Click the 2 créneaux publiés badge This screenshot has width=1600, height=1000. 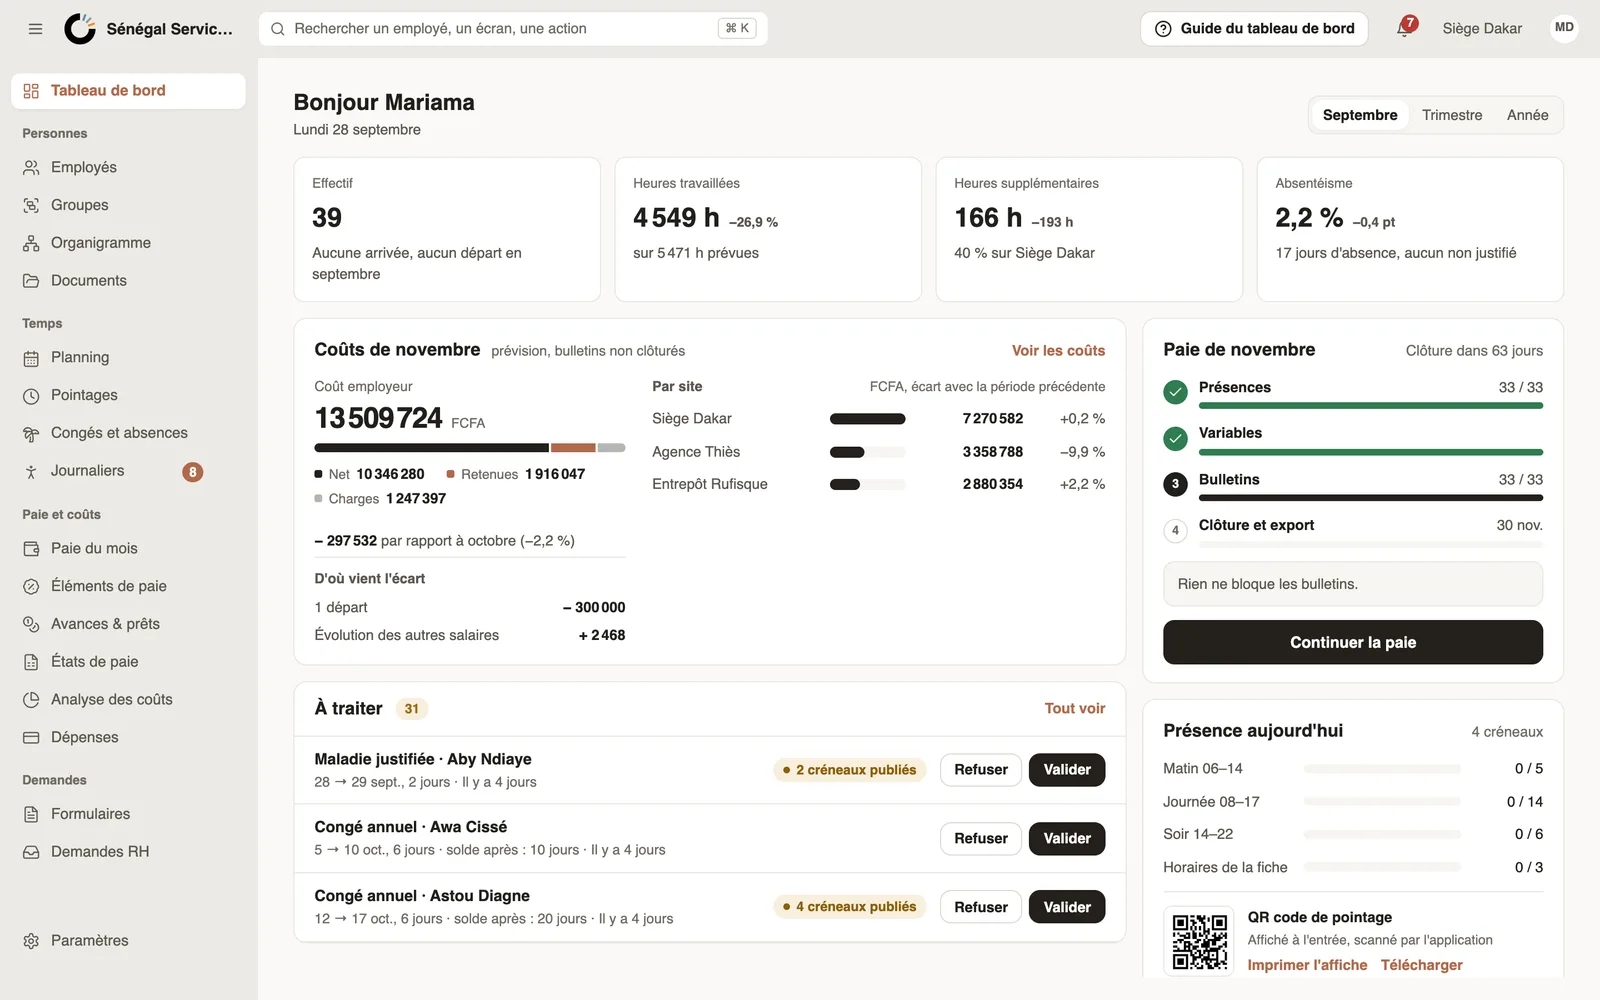pos(850,770)
